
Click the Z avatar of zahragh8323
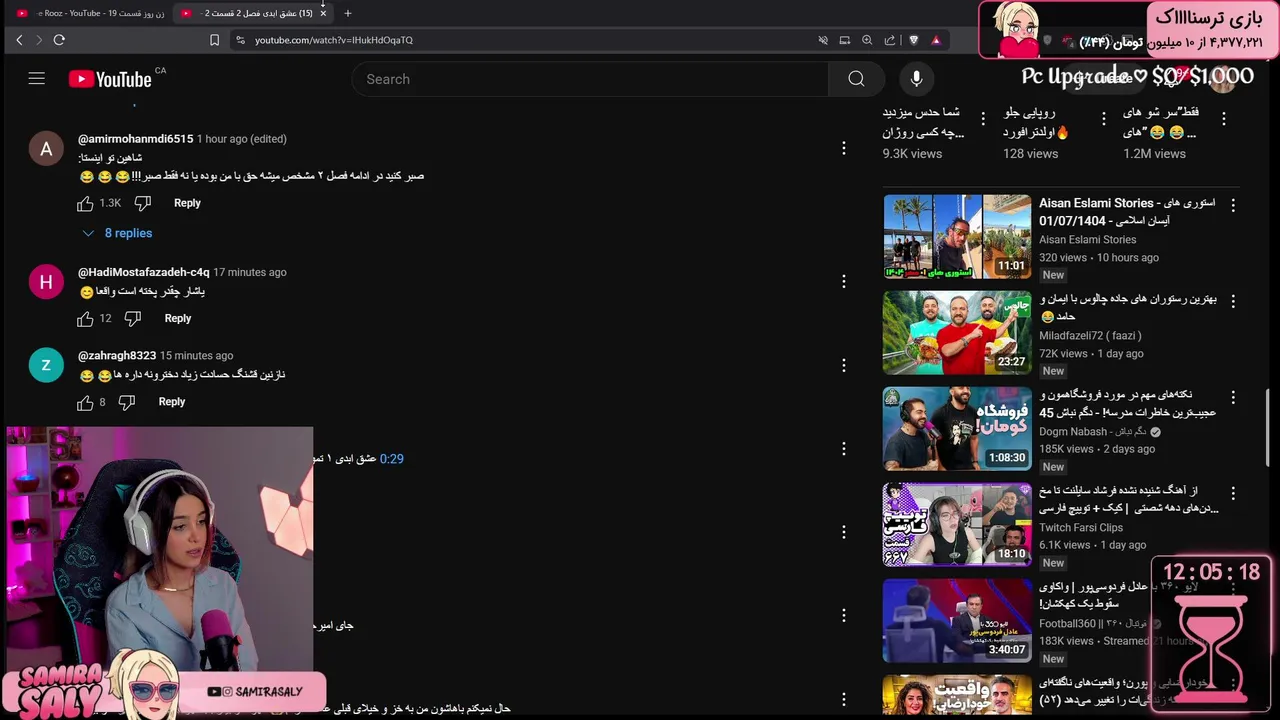[46, 365]
